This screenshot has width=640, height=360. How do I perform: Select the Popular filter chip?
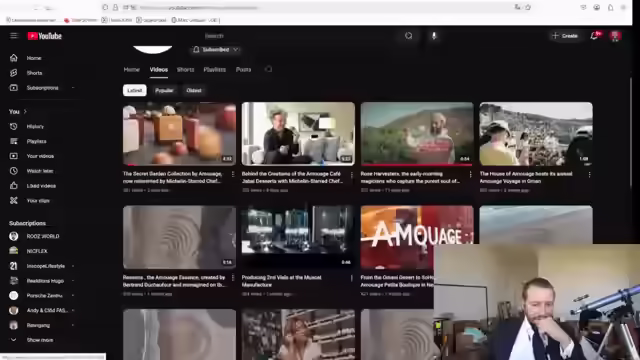(164, 90)
